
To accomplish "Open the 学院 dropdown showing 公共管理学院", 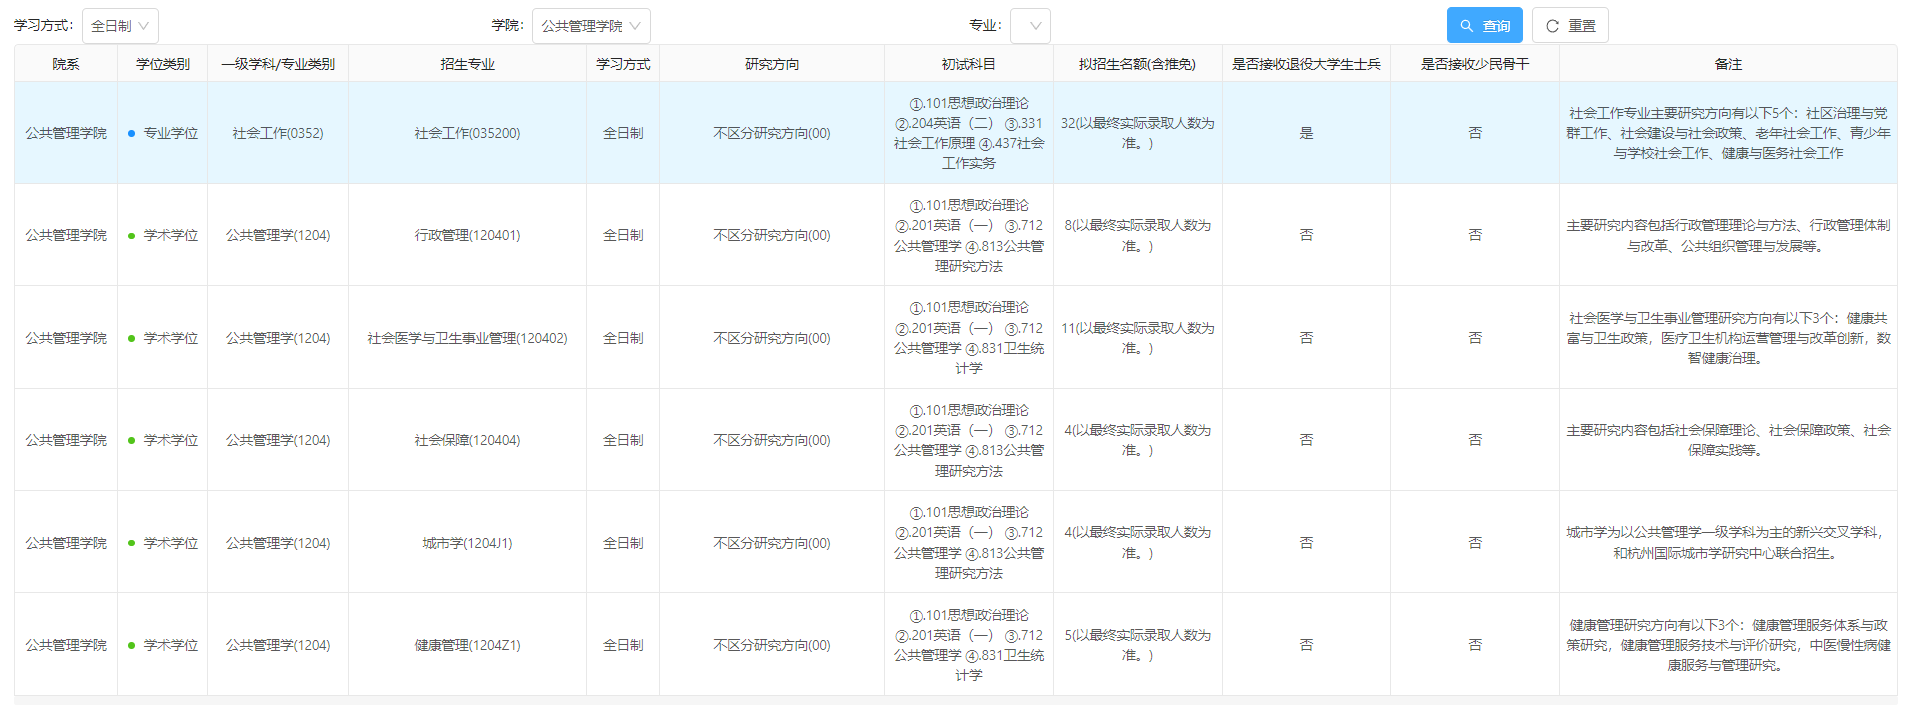I will 591,26.
